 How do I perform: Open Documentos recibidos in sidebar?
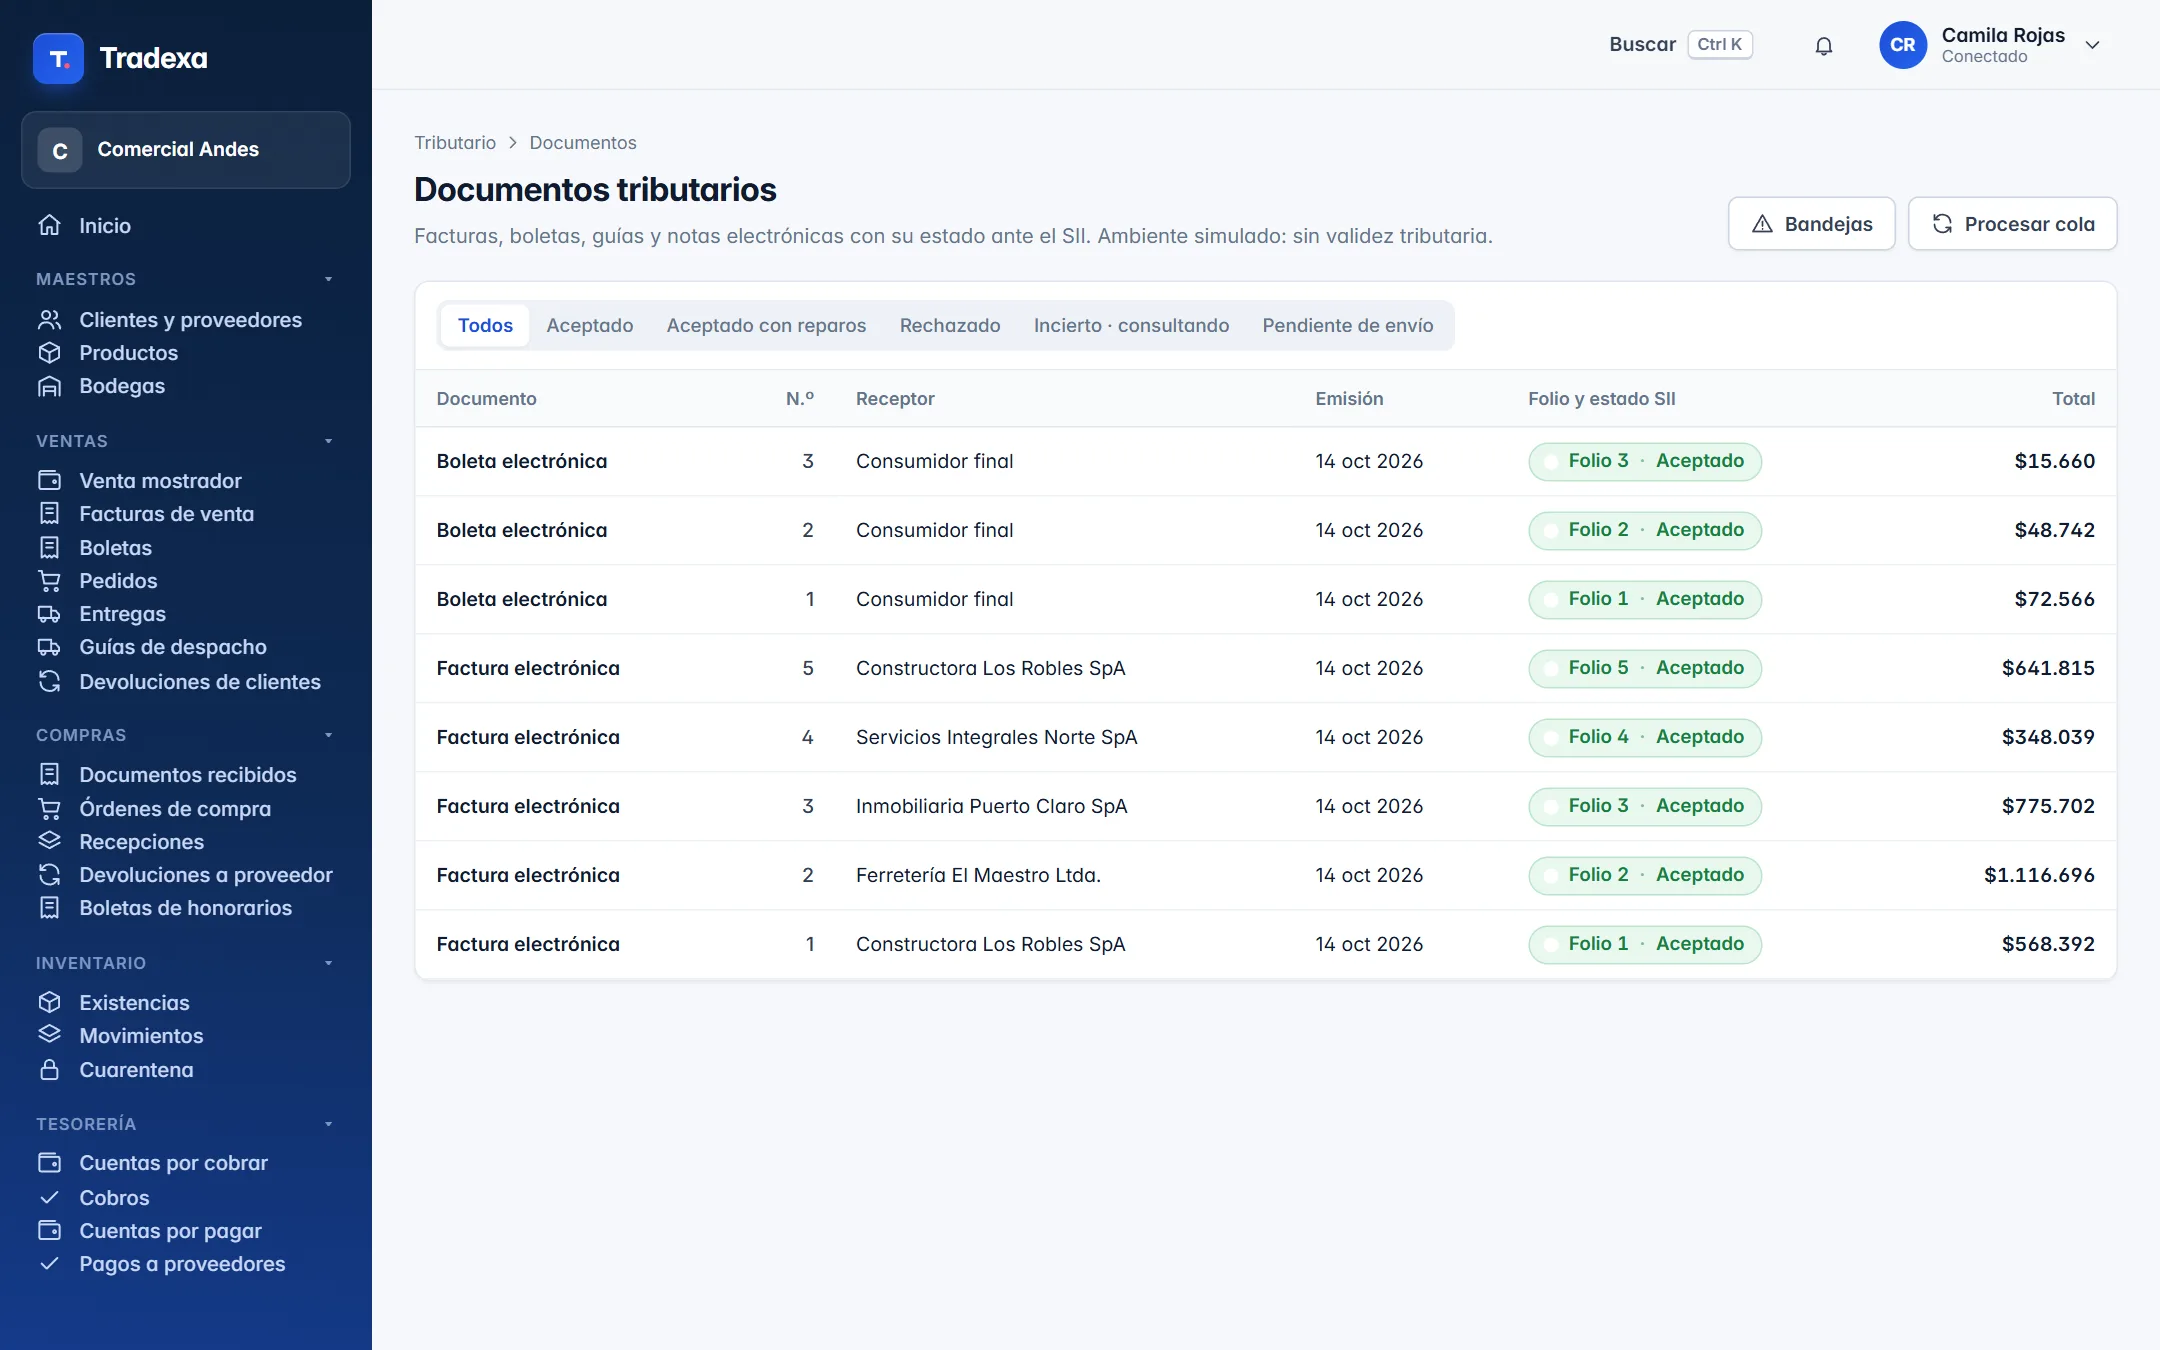188,775
